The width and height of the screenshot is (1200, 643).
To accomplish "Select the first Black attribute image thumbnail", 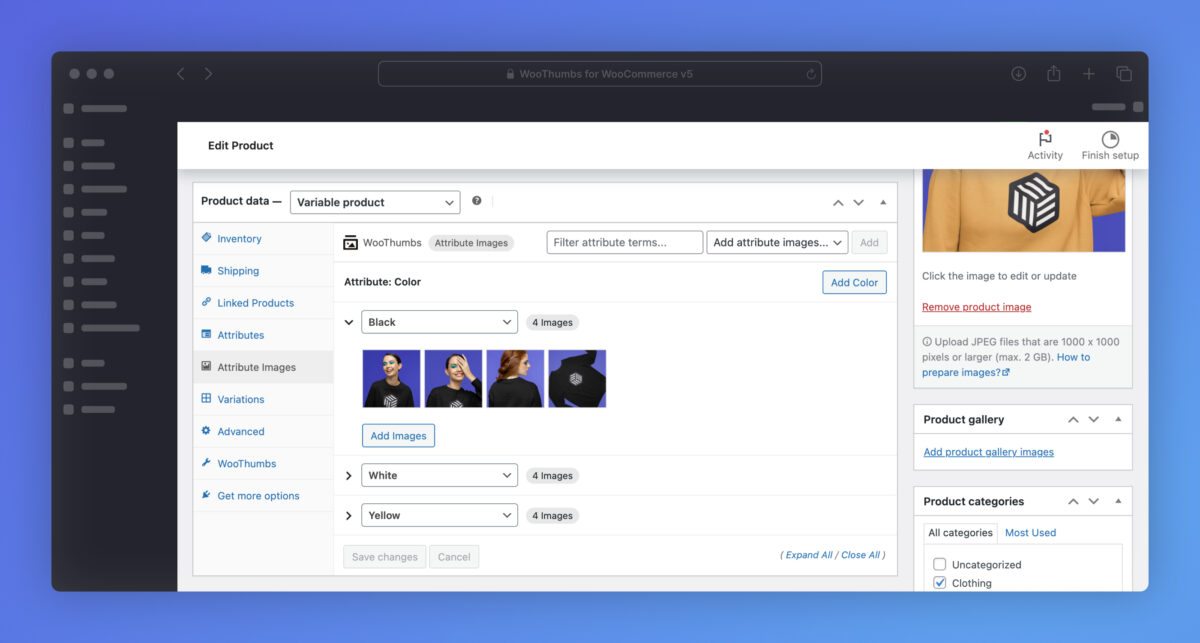I will click(x=391, y=379).
